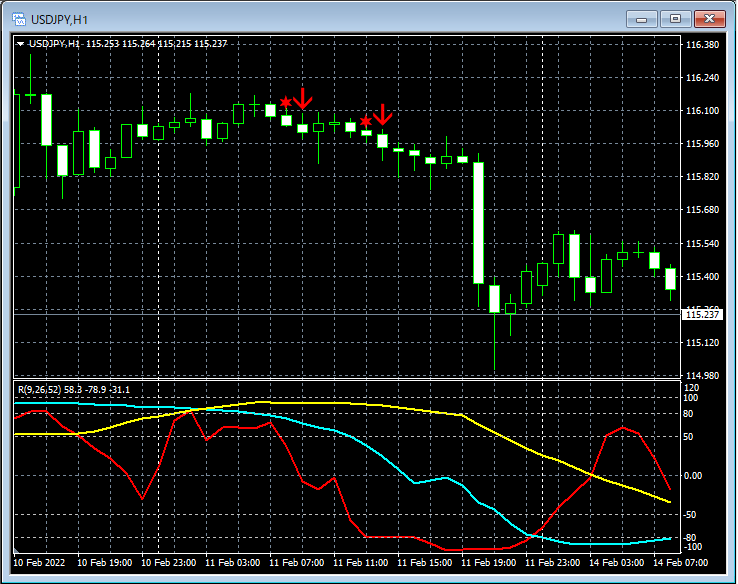
Task: Maximize the USDJPY,H1 chart window
Action: point(676,18)
